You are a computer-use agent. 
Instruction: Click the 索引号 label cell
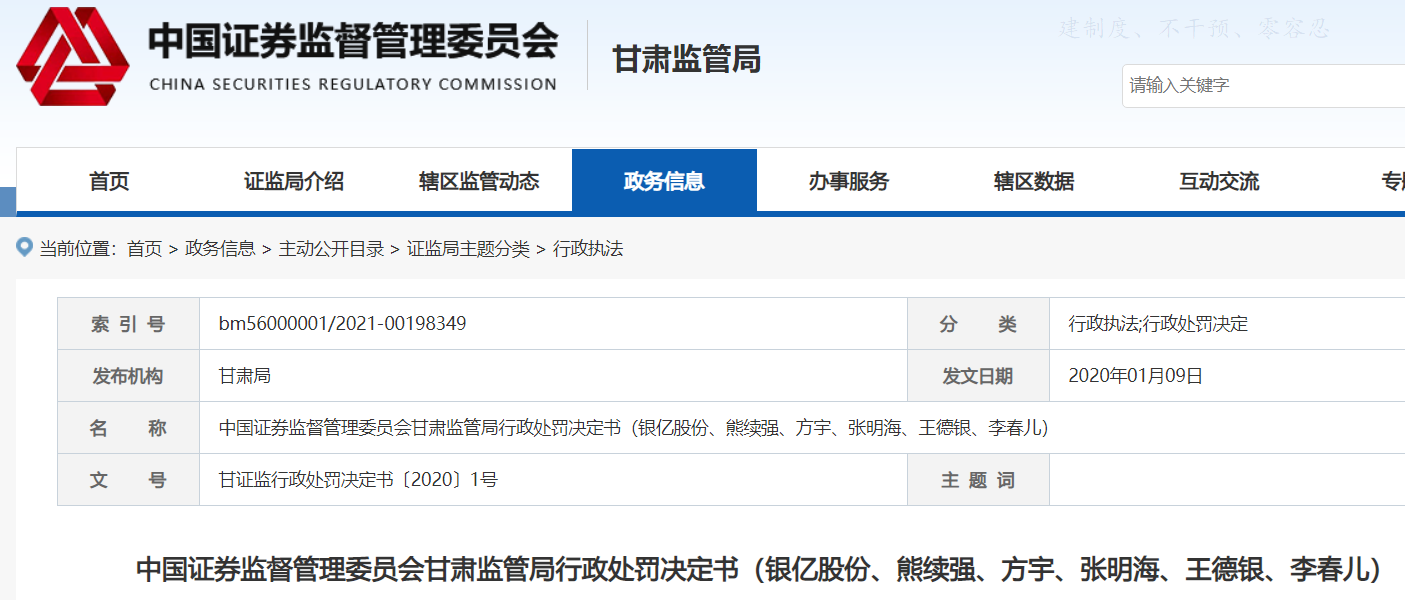[128, 324]
